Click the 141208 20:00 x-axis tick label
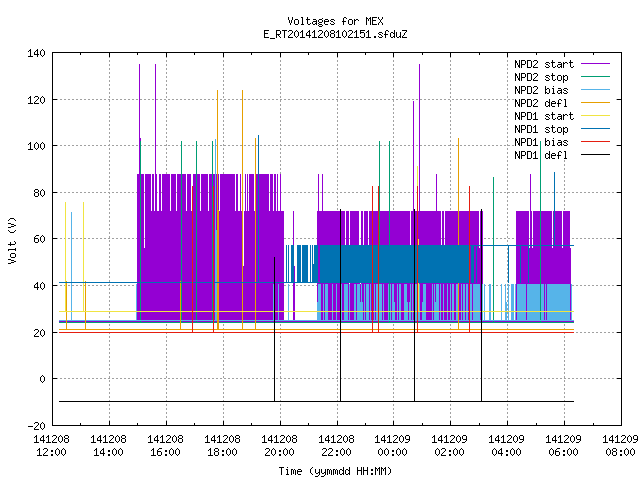 280,446
